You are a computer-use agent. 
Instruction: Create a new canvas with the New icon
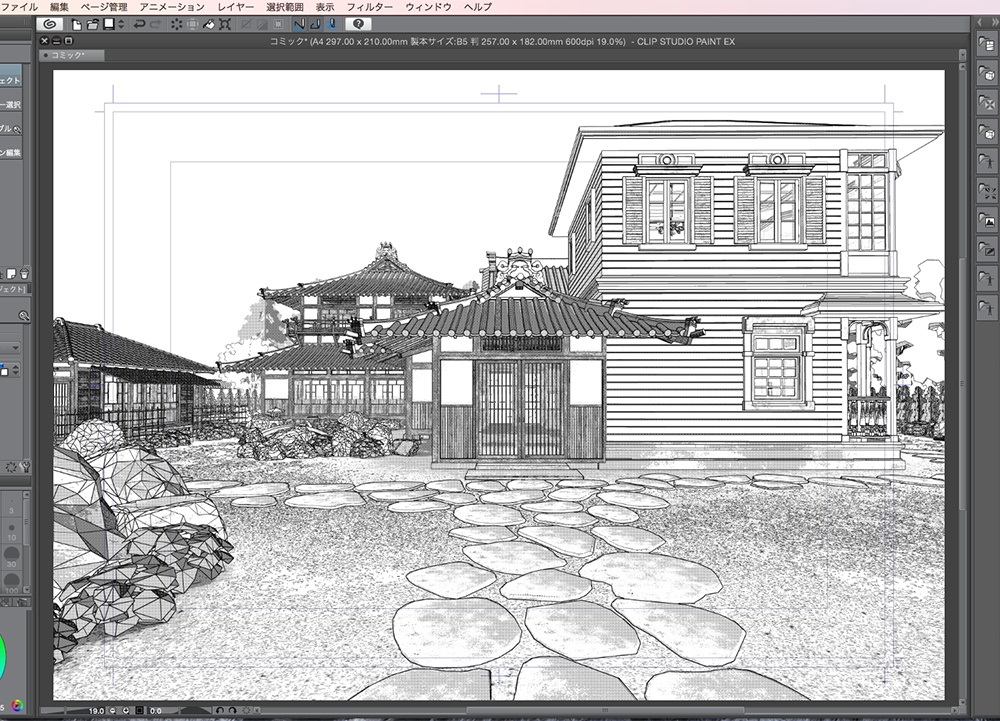click(x=77, y=23)
